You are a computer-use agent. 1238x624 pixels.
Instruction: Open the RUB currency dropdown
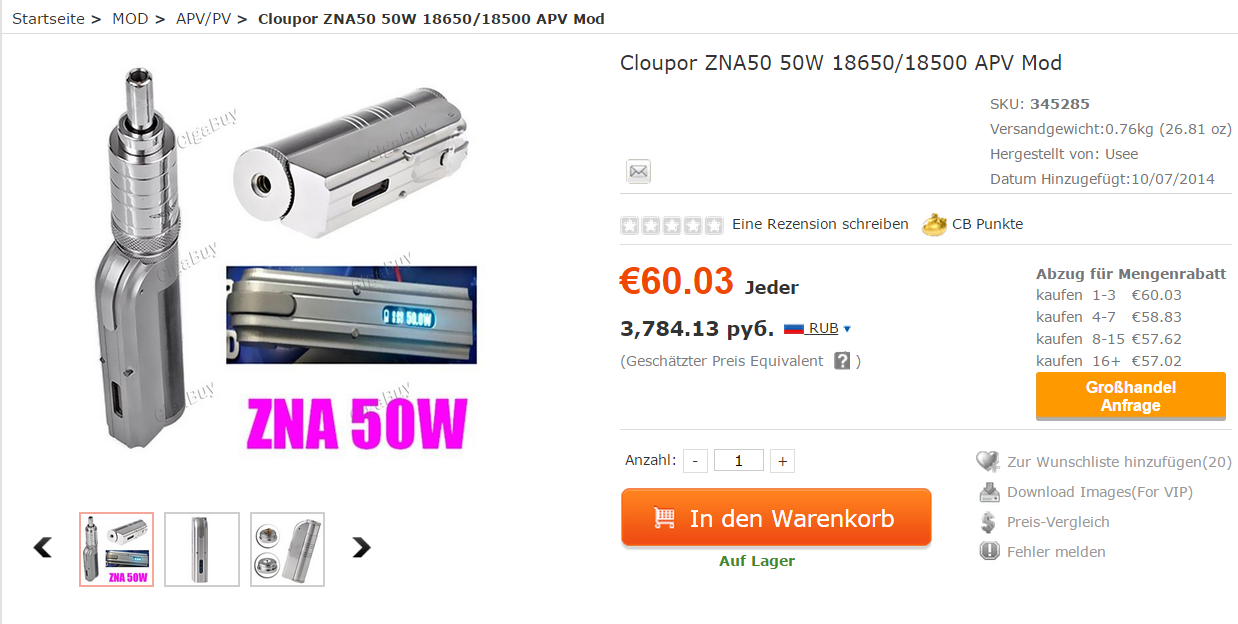[x=829, y=328]
